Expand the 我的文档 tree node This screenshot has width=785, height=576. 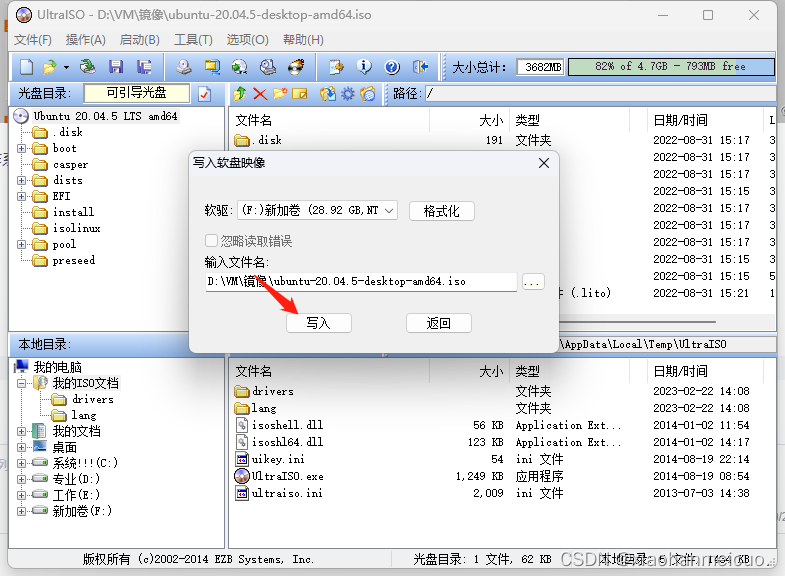[x=21, y=431]
